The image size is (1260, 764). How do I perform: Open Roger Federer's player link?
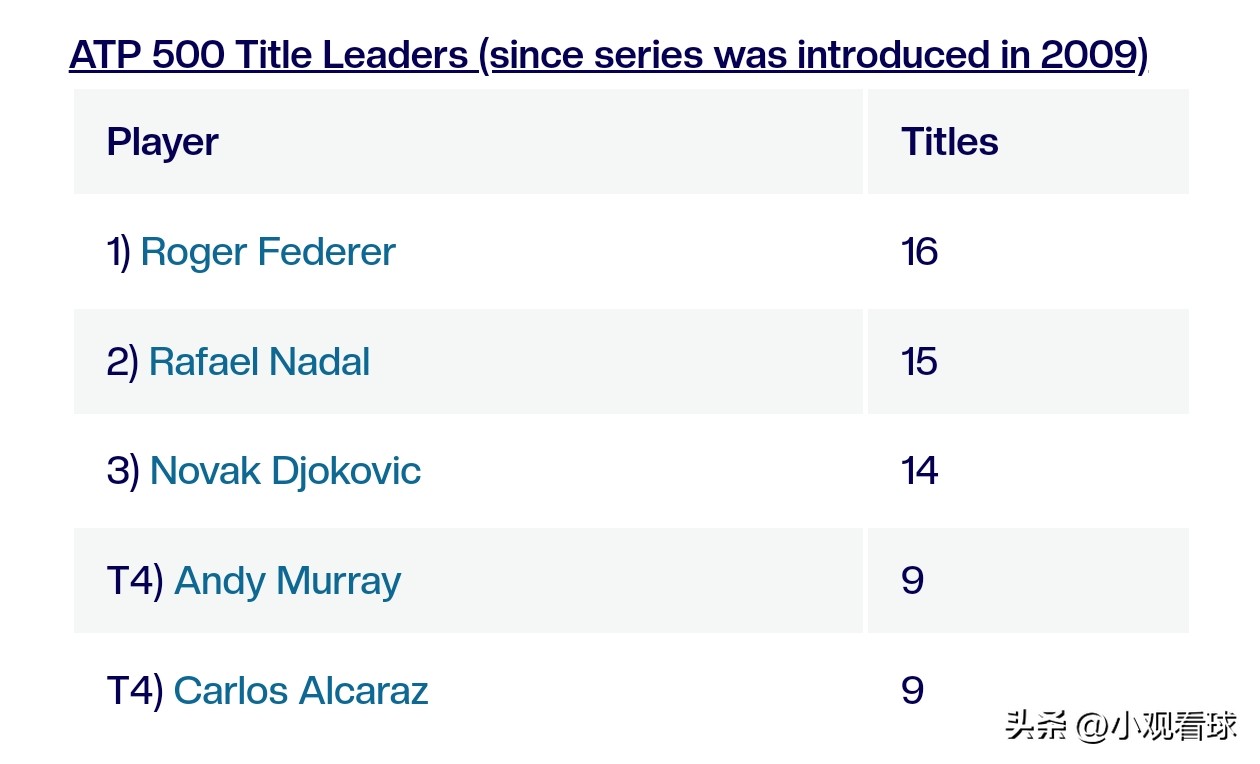pos(268,252)
